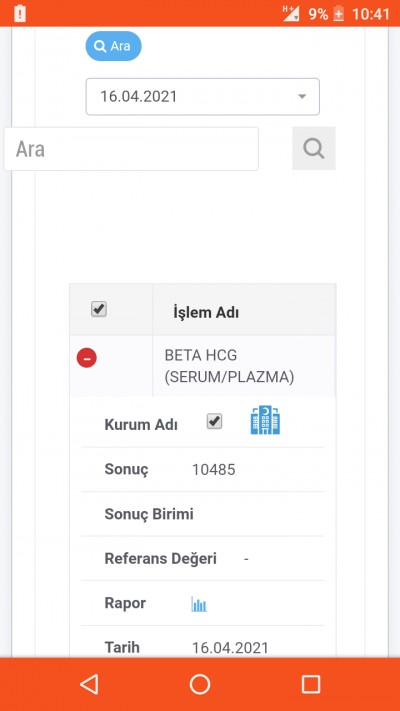The width and height of the screenshot is (400, 711).
Task: Focus the Ara search text field
Action: 131,149
